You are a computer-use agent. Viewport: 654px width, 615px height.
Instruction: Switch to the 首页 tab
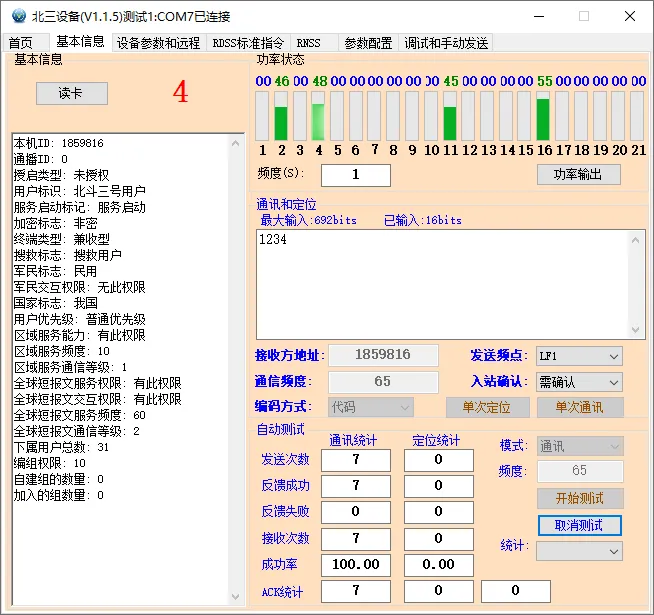point(21,43)
